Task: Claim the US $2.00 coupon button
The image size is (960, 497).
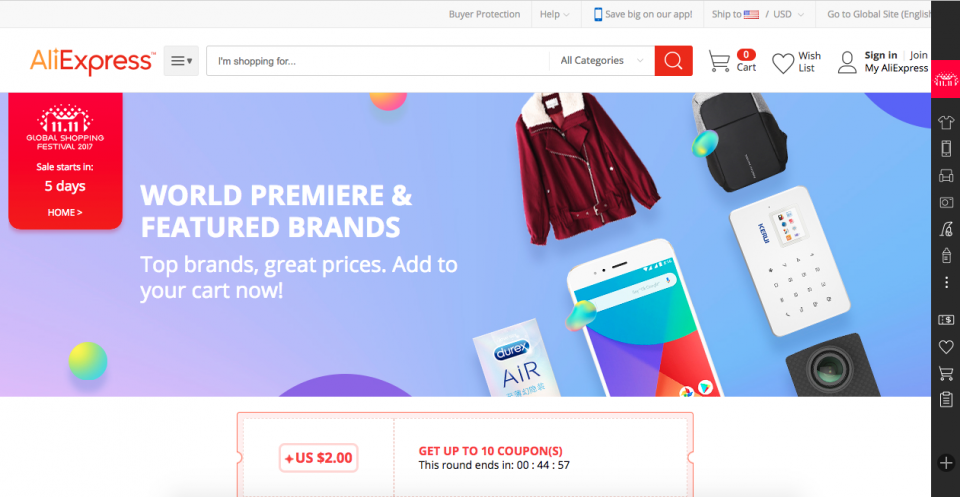Action: pyautogui.click(x=318, y=458)
